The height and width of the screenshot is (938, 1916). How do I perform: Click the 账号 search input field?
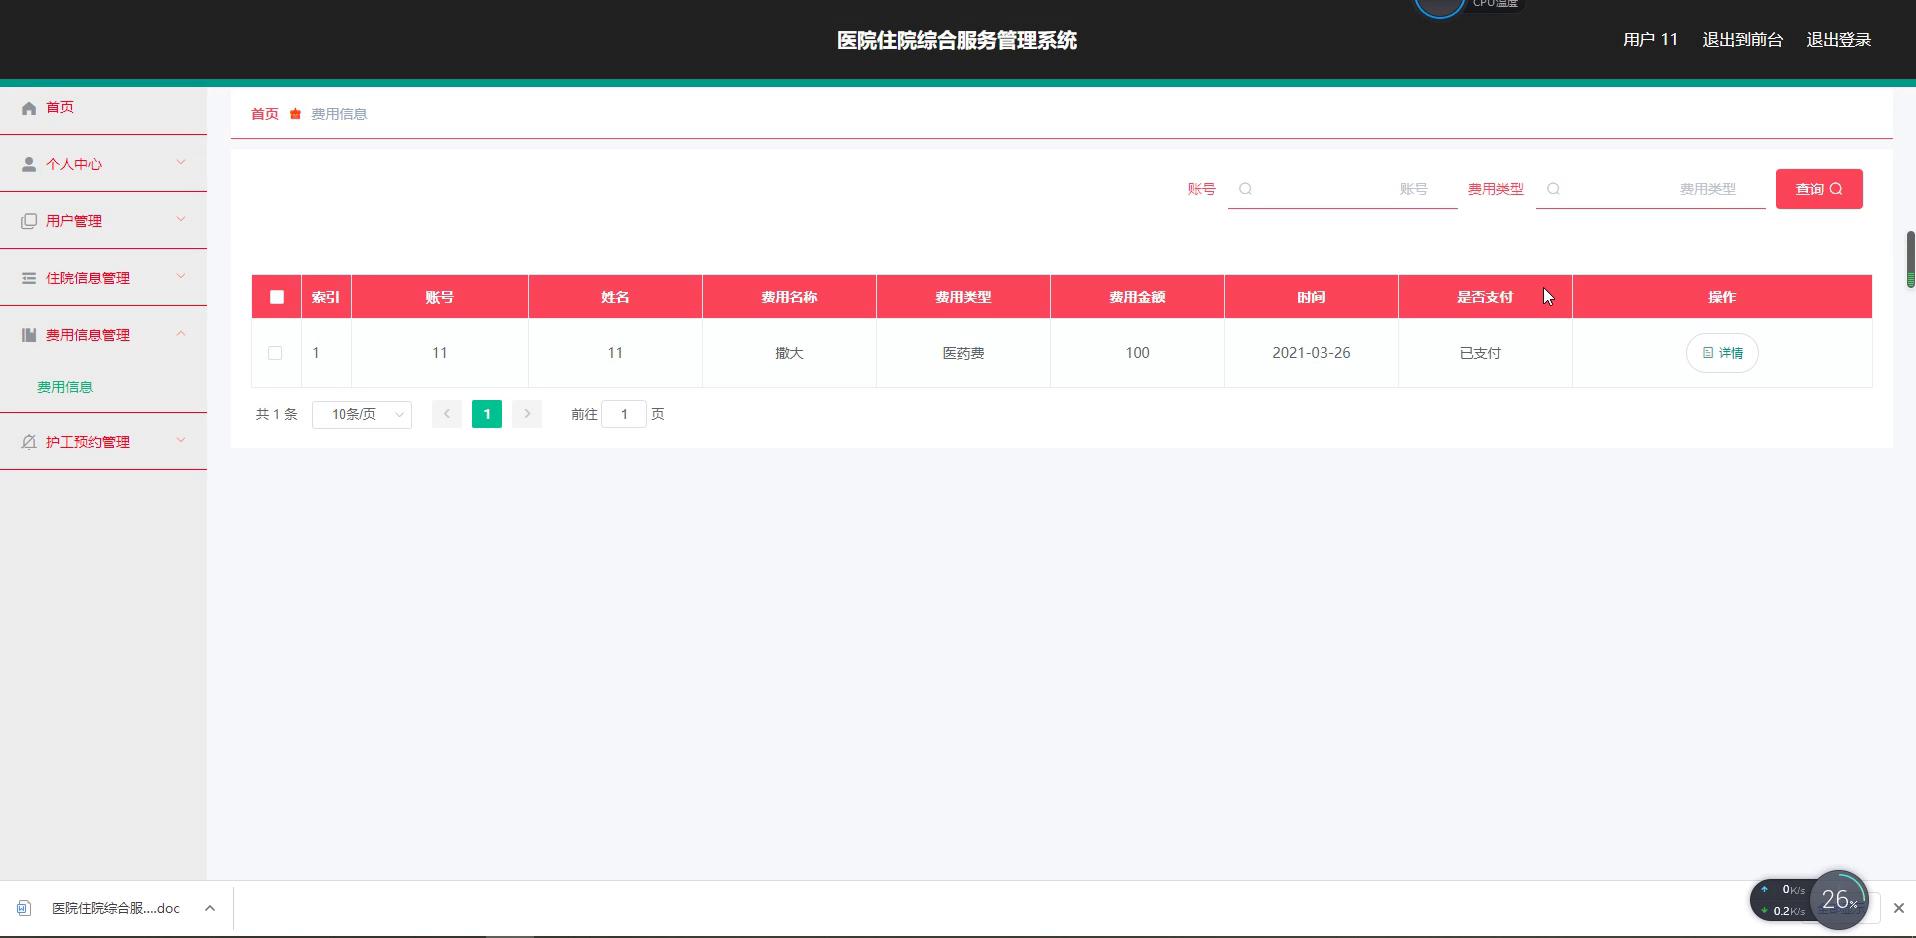[1342, 189]
